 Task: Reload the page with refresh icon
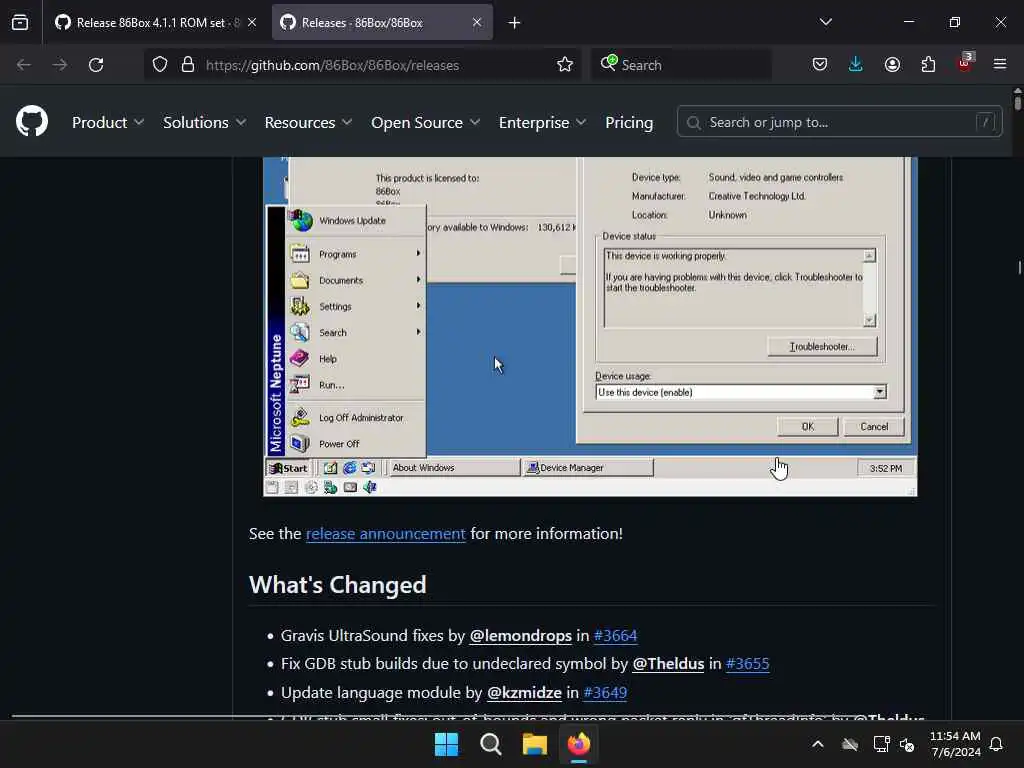[x=96, y=65]
